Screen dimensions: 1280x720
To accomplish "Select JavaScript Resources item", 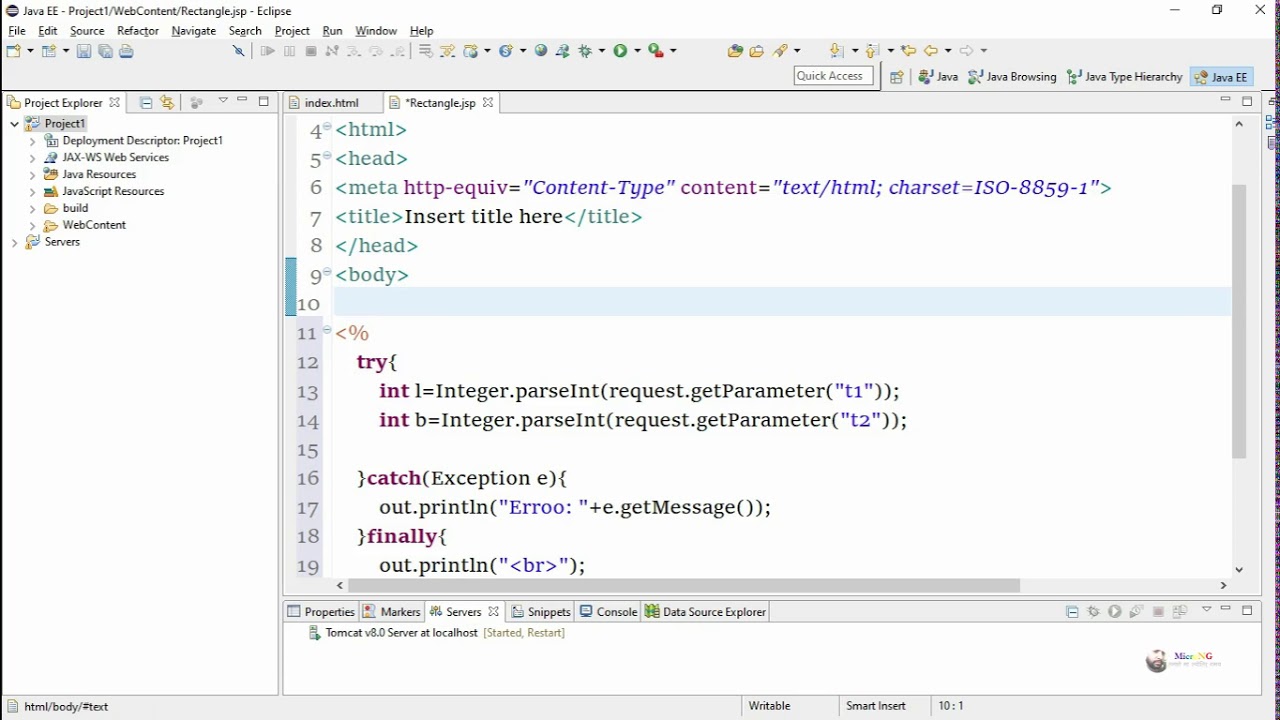I will point(104,191).
